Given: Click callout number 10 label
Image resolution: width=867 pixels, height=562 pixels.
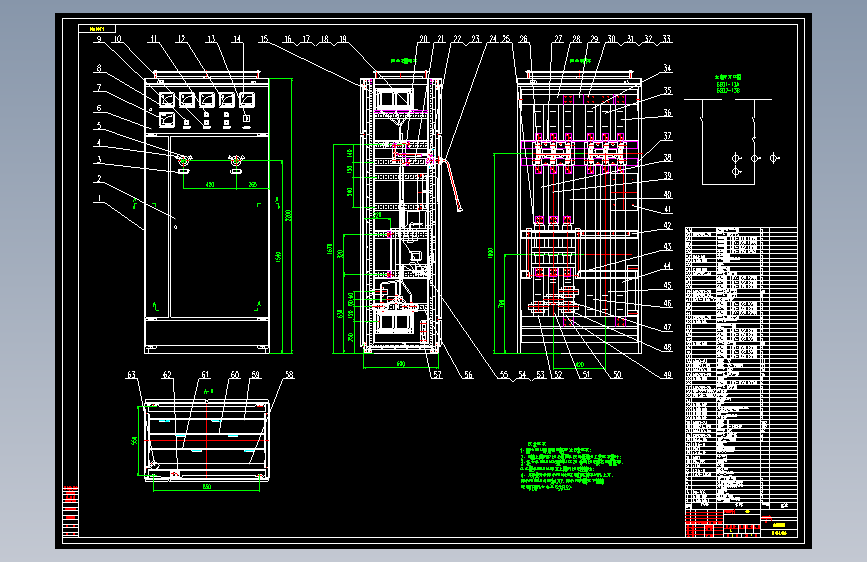Looking at the screenshot, I should point(117,39).
